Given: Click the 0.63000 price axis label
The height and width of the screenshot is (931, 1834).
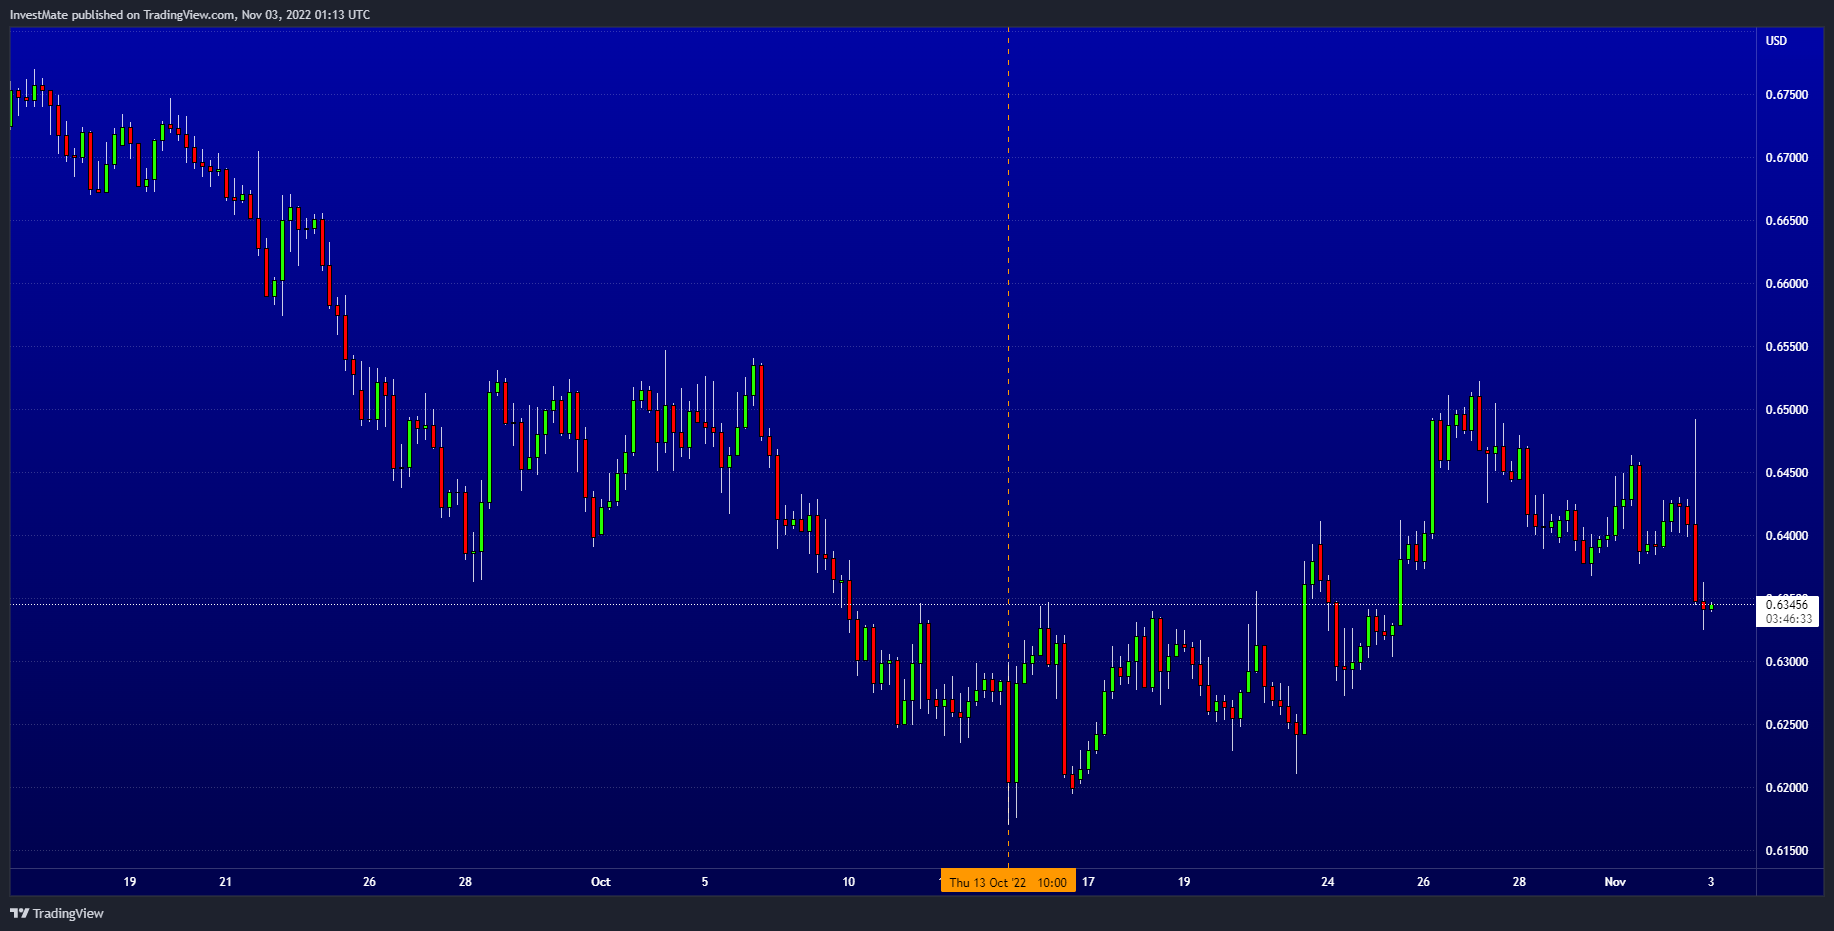Looking at the screenshot, I should tap(1786, 662).
